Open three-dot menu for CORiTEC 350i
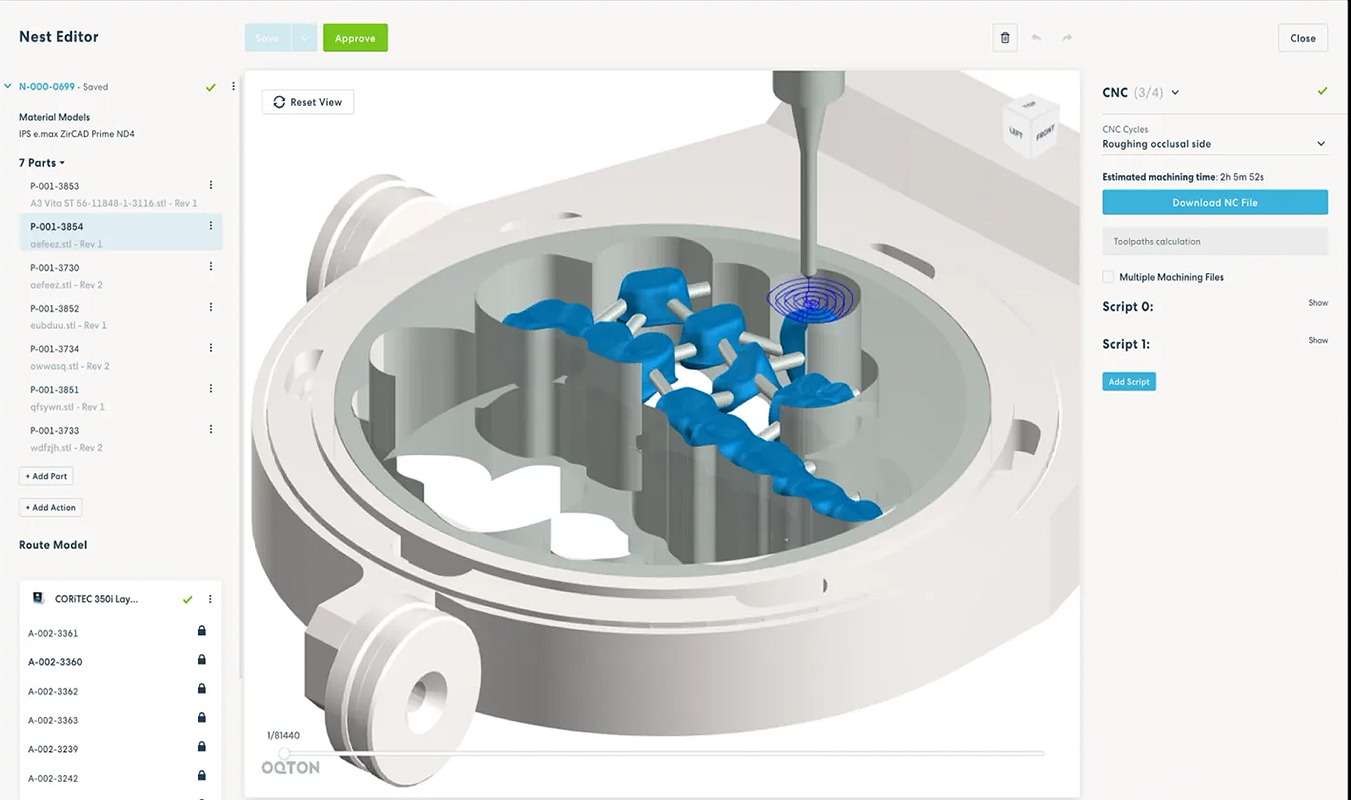 [x=210, y=599]
